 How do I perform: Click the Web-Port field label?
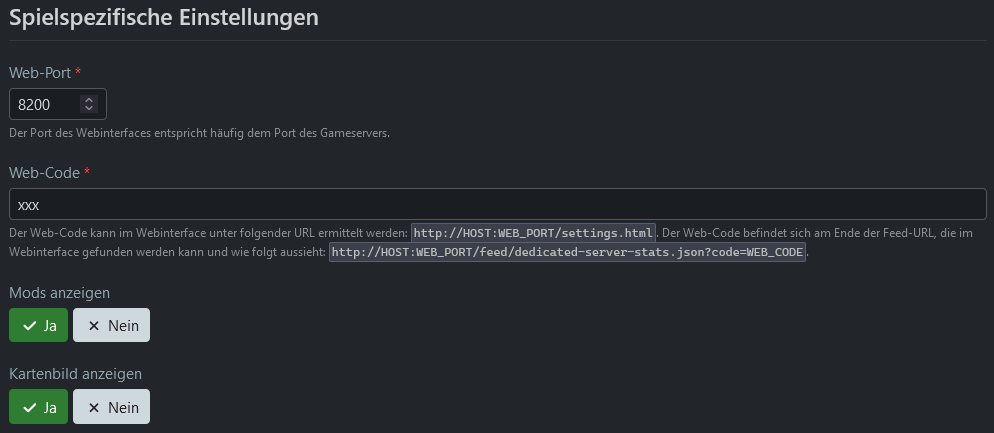[40, 73]
